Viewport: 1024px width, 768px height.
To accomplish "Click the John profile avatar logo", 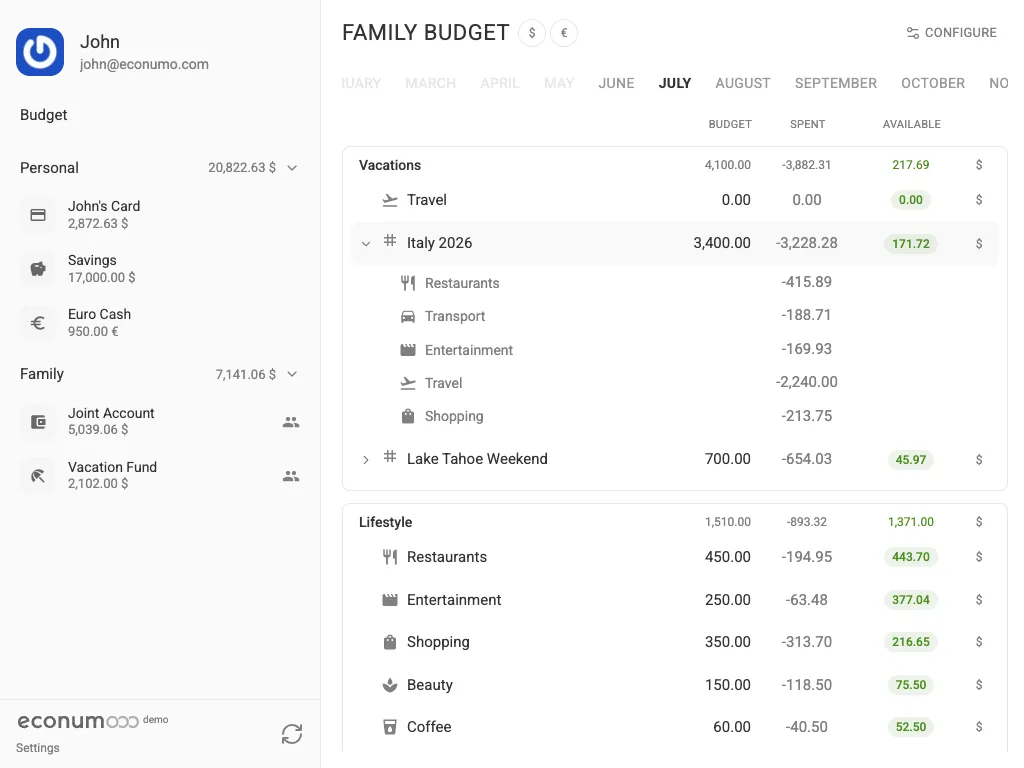I will click(40, 52).
